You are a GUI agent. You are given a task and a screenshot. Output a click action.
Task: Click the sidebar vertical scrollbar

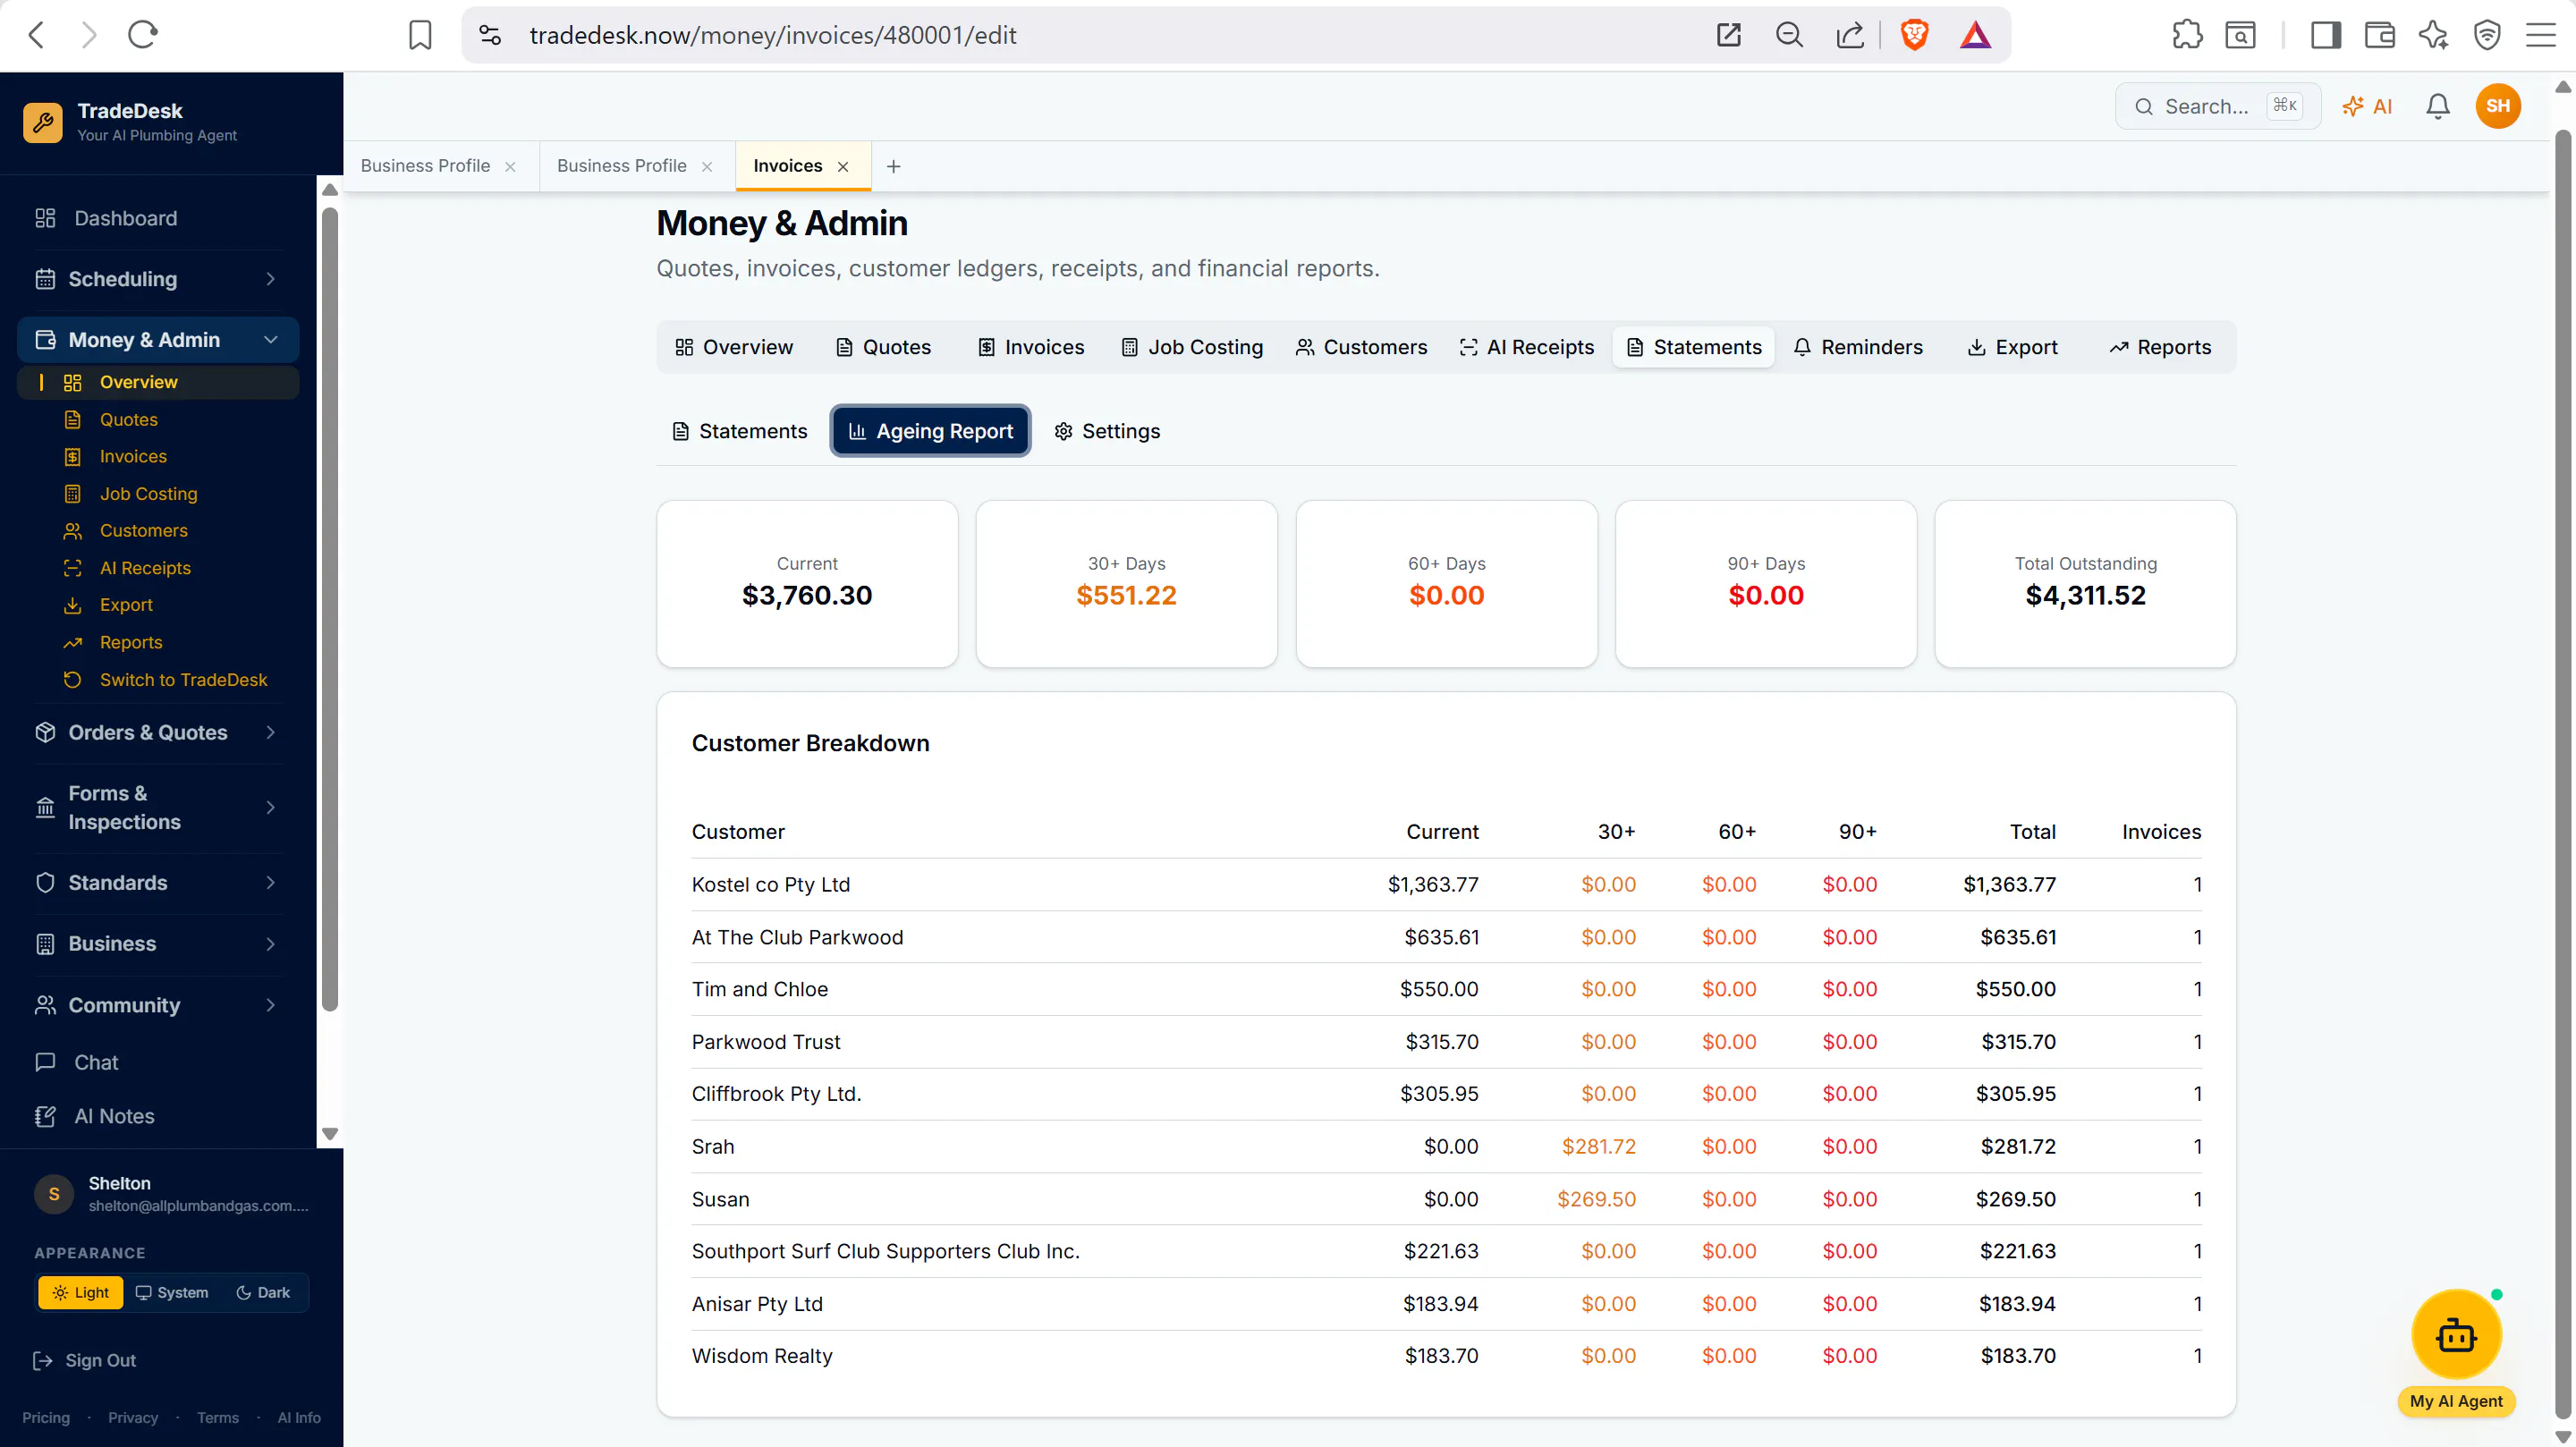[x=329, y=610]
